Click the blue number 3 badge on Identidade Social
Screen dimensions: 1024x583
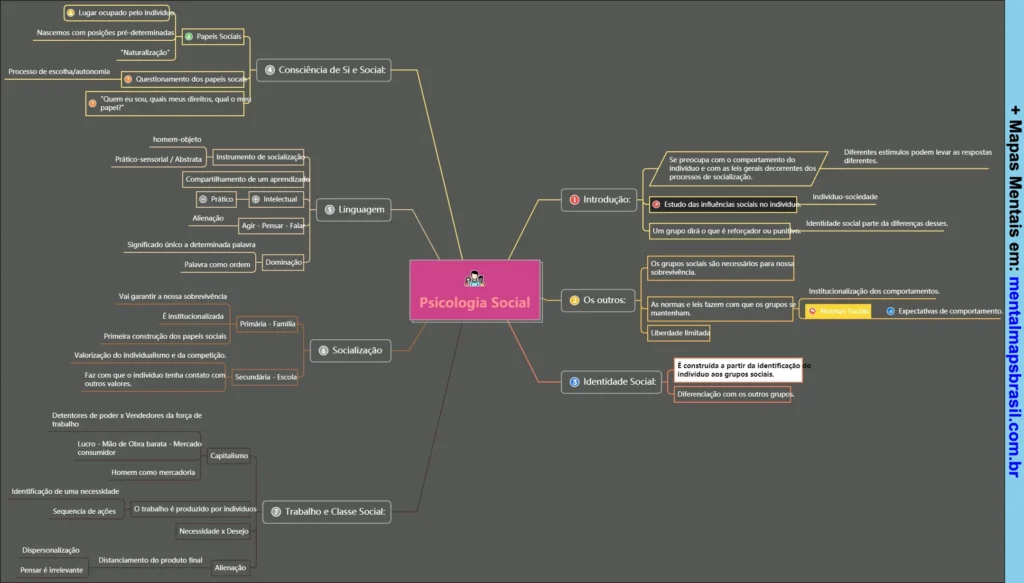(574, 381)
